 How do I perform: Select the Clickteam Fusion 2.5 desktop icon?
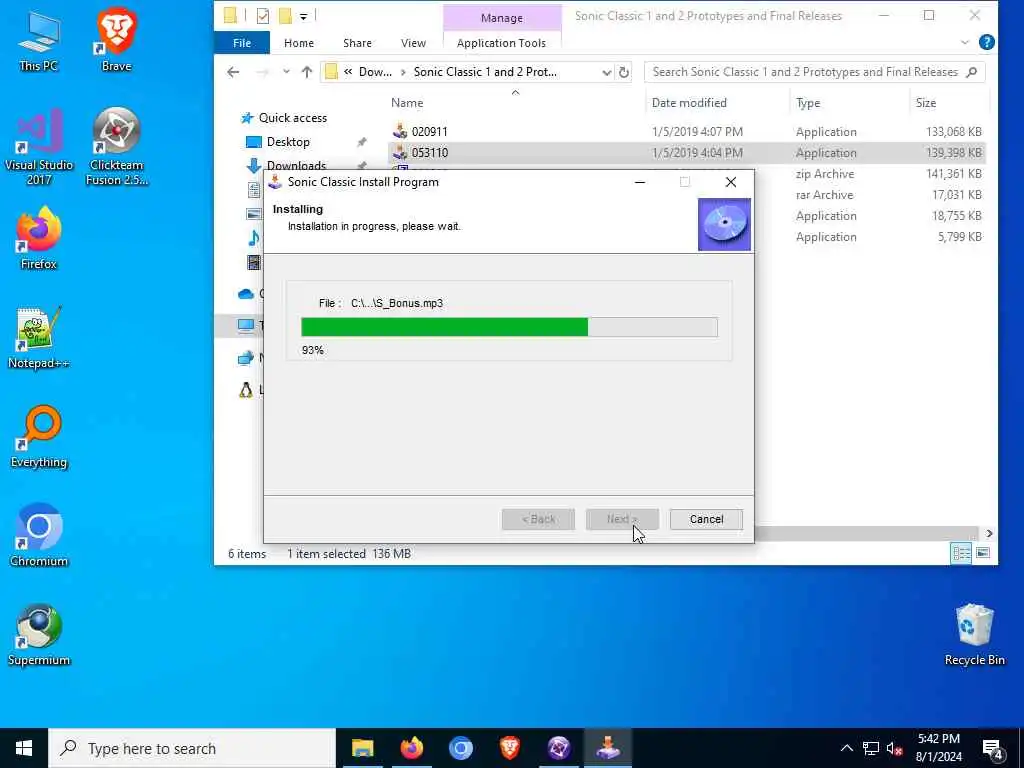pos(116,147)
